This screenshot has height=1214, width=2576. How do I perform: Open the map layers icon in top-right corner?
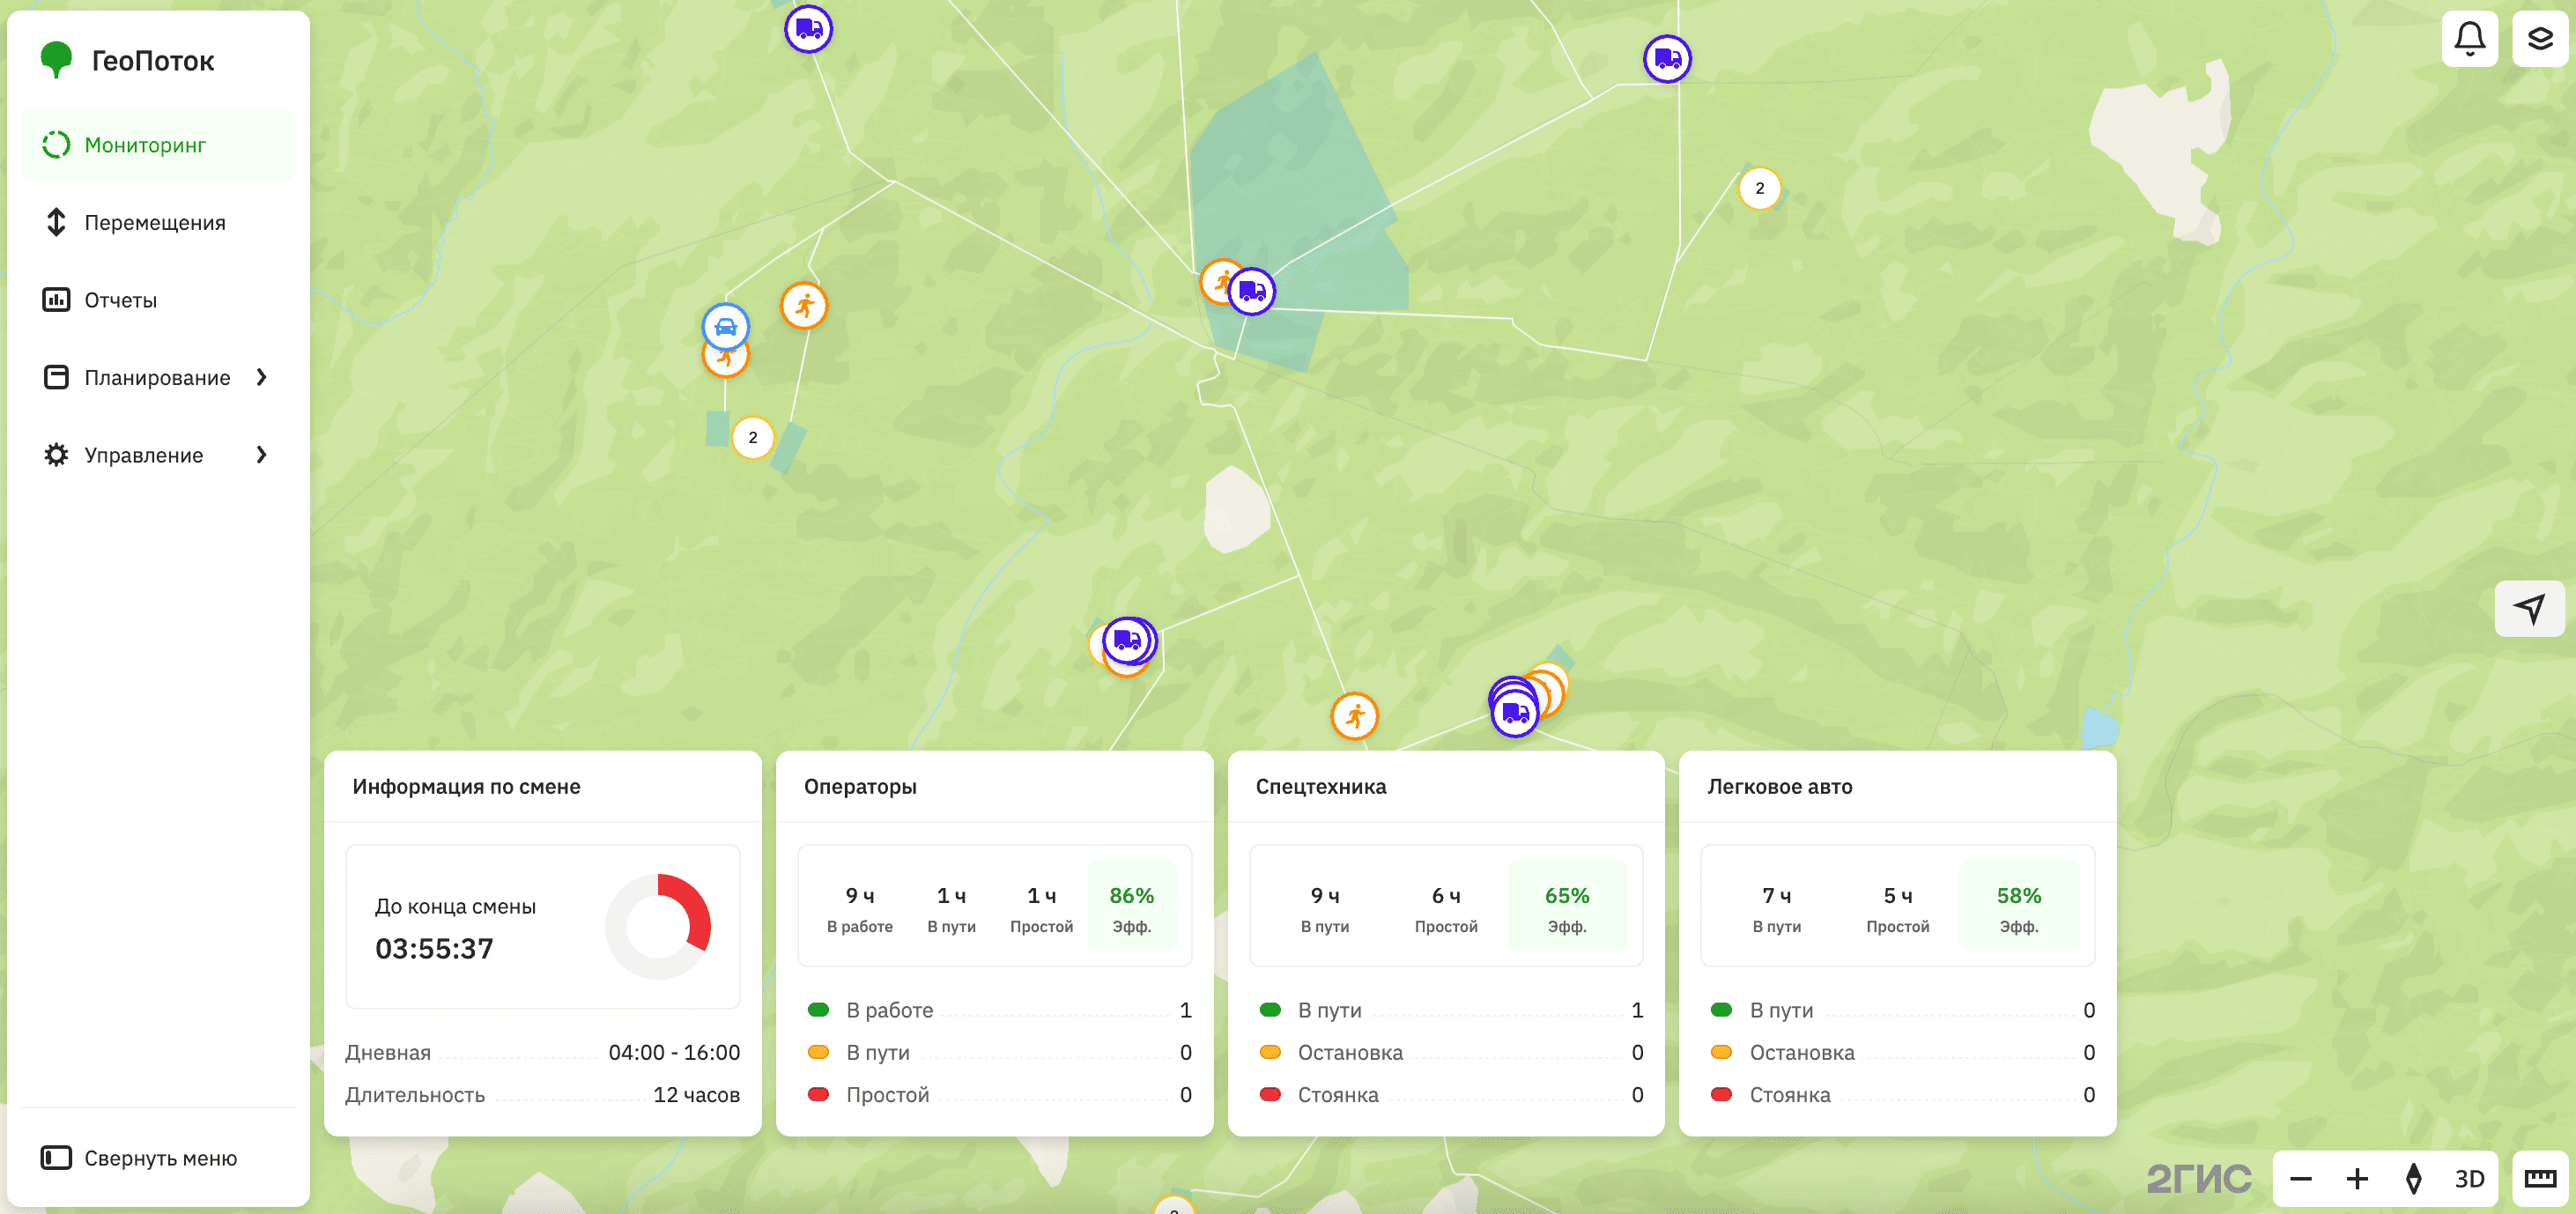pyautogui.click(x=2538, y=38)
